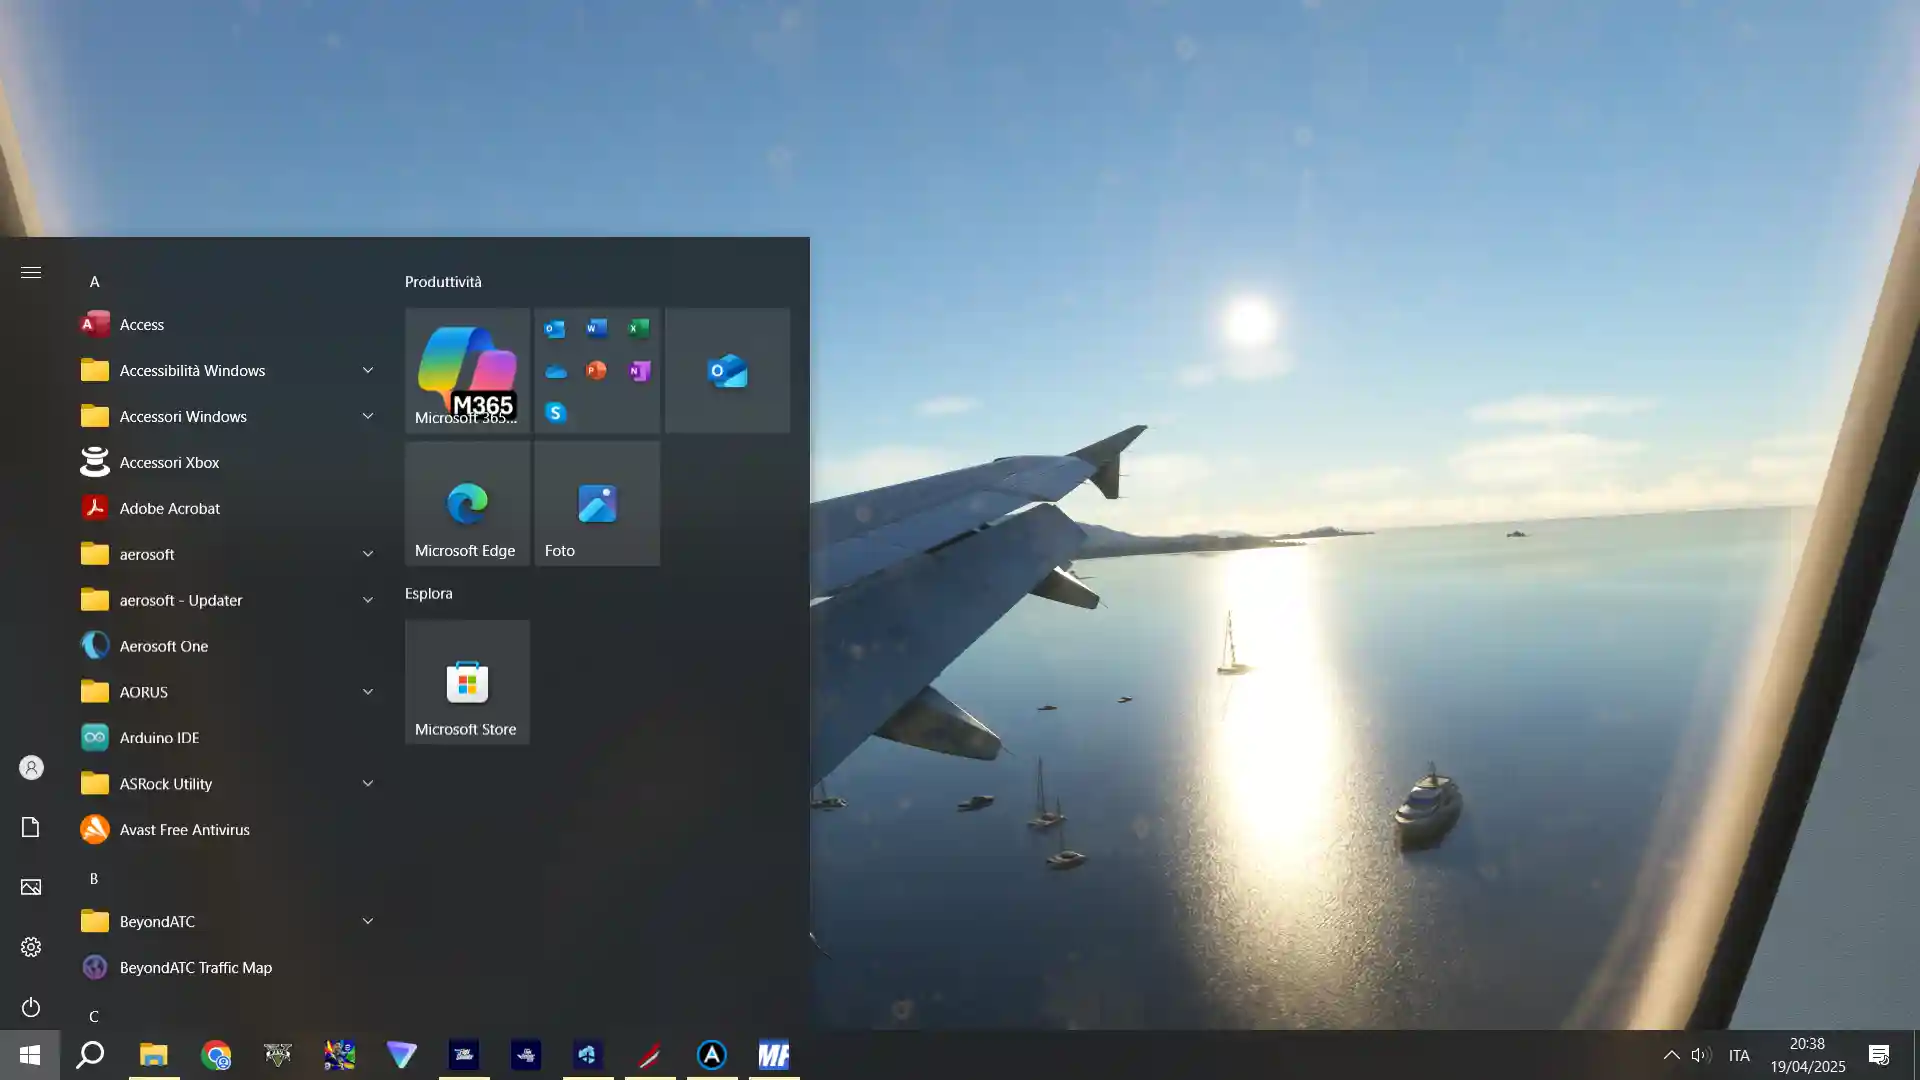
Task: Click the Power button in Start sidebar
Action: tap(31, 1006)
